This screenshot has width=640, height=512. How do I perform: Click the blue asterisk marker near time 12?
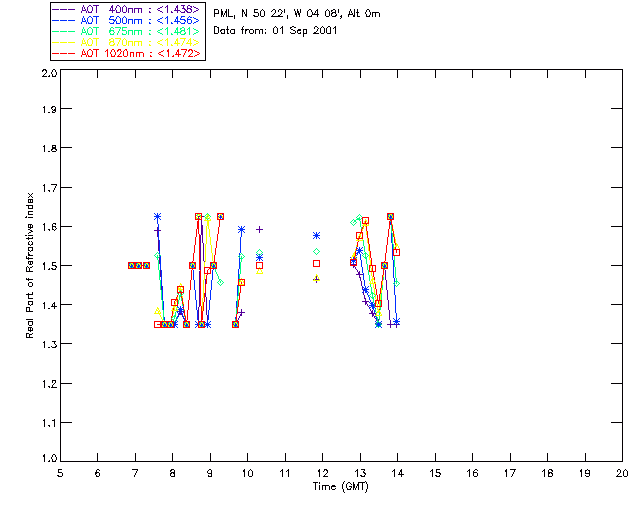[x=316, y=236]
